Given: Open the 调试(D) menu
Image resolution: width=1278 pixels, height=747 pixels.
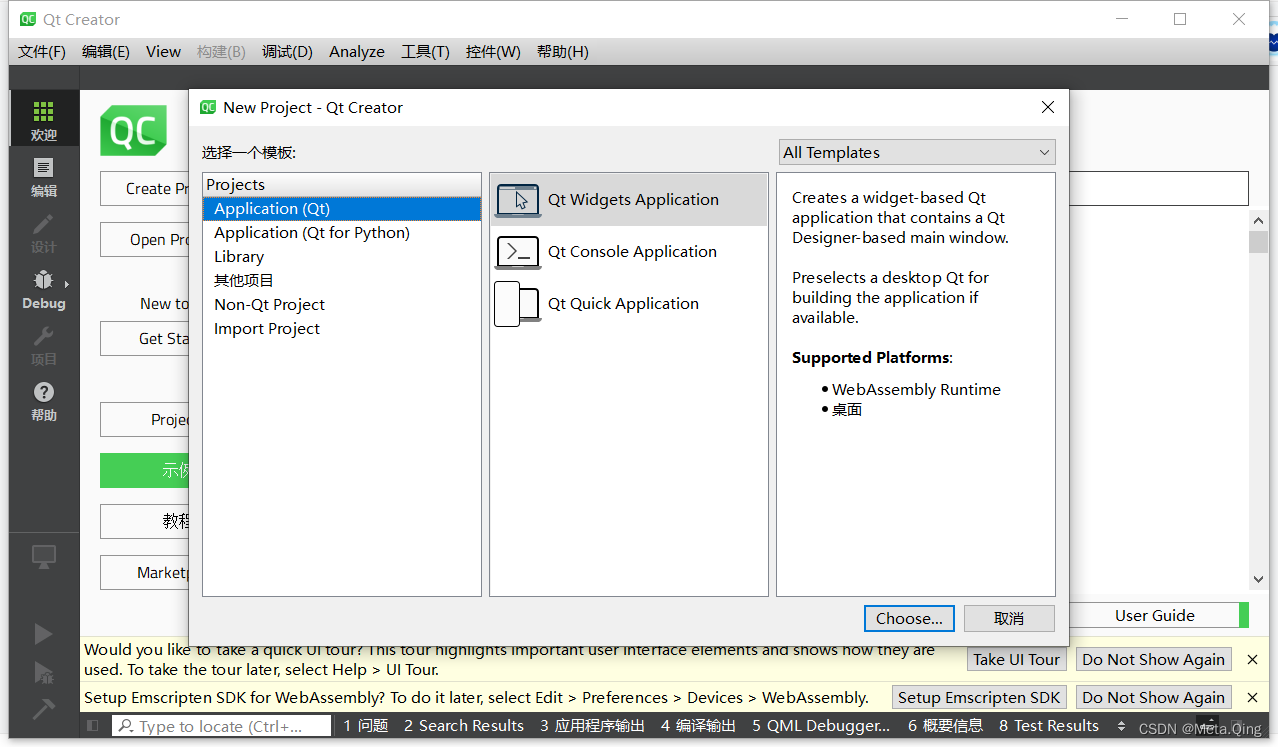Looking at the screenshot, I should [x=287, y=52].
